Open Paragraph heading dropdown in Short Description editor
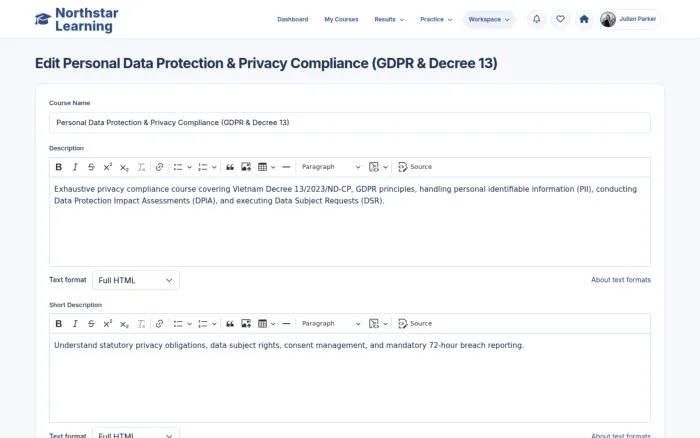Screen dimensions: 700x438 pos(330,324)
